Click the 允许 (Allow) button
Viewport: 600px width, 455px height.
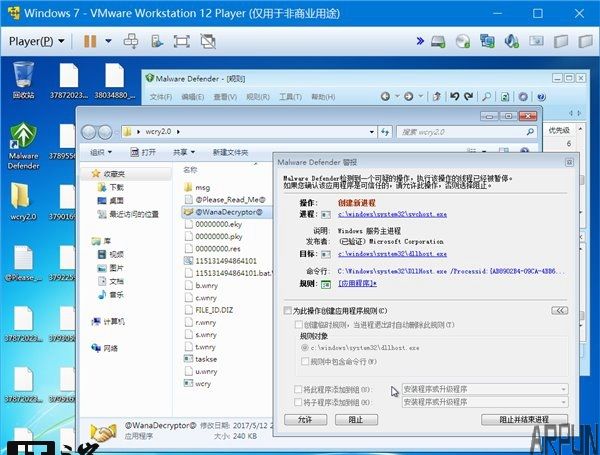coord(305,420)
